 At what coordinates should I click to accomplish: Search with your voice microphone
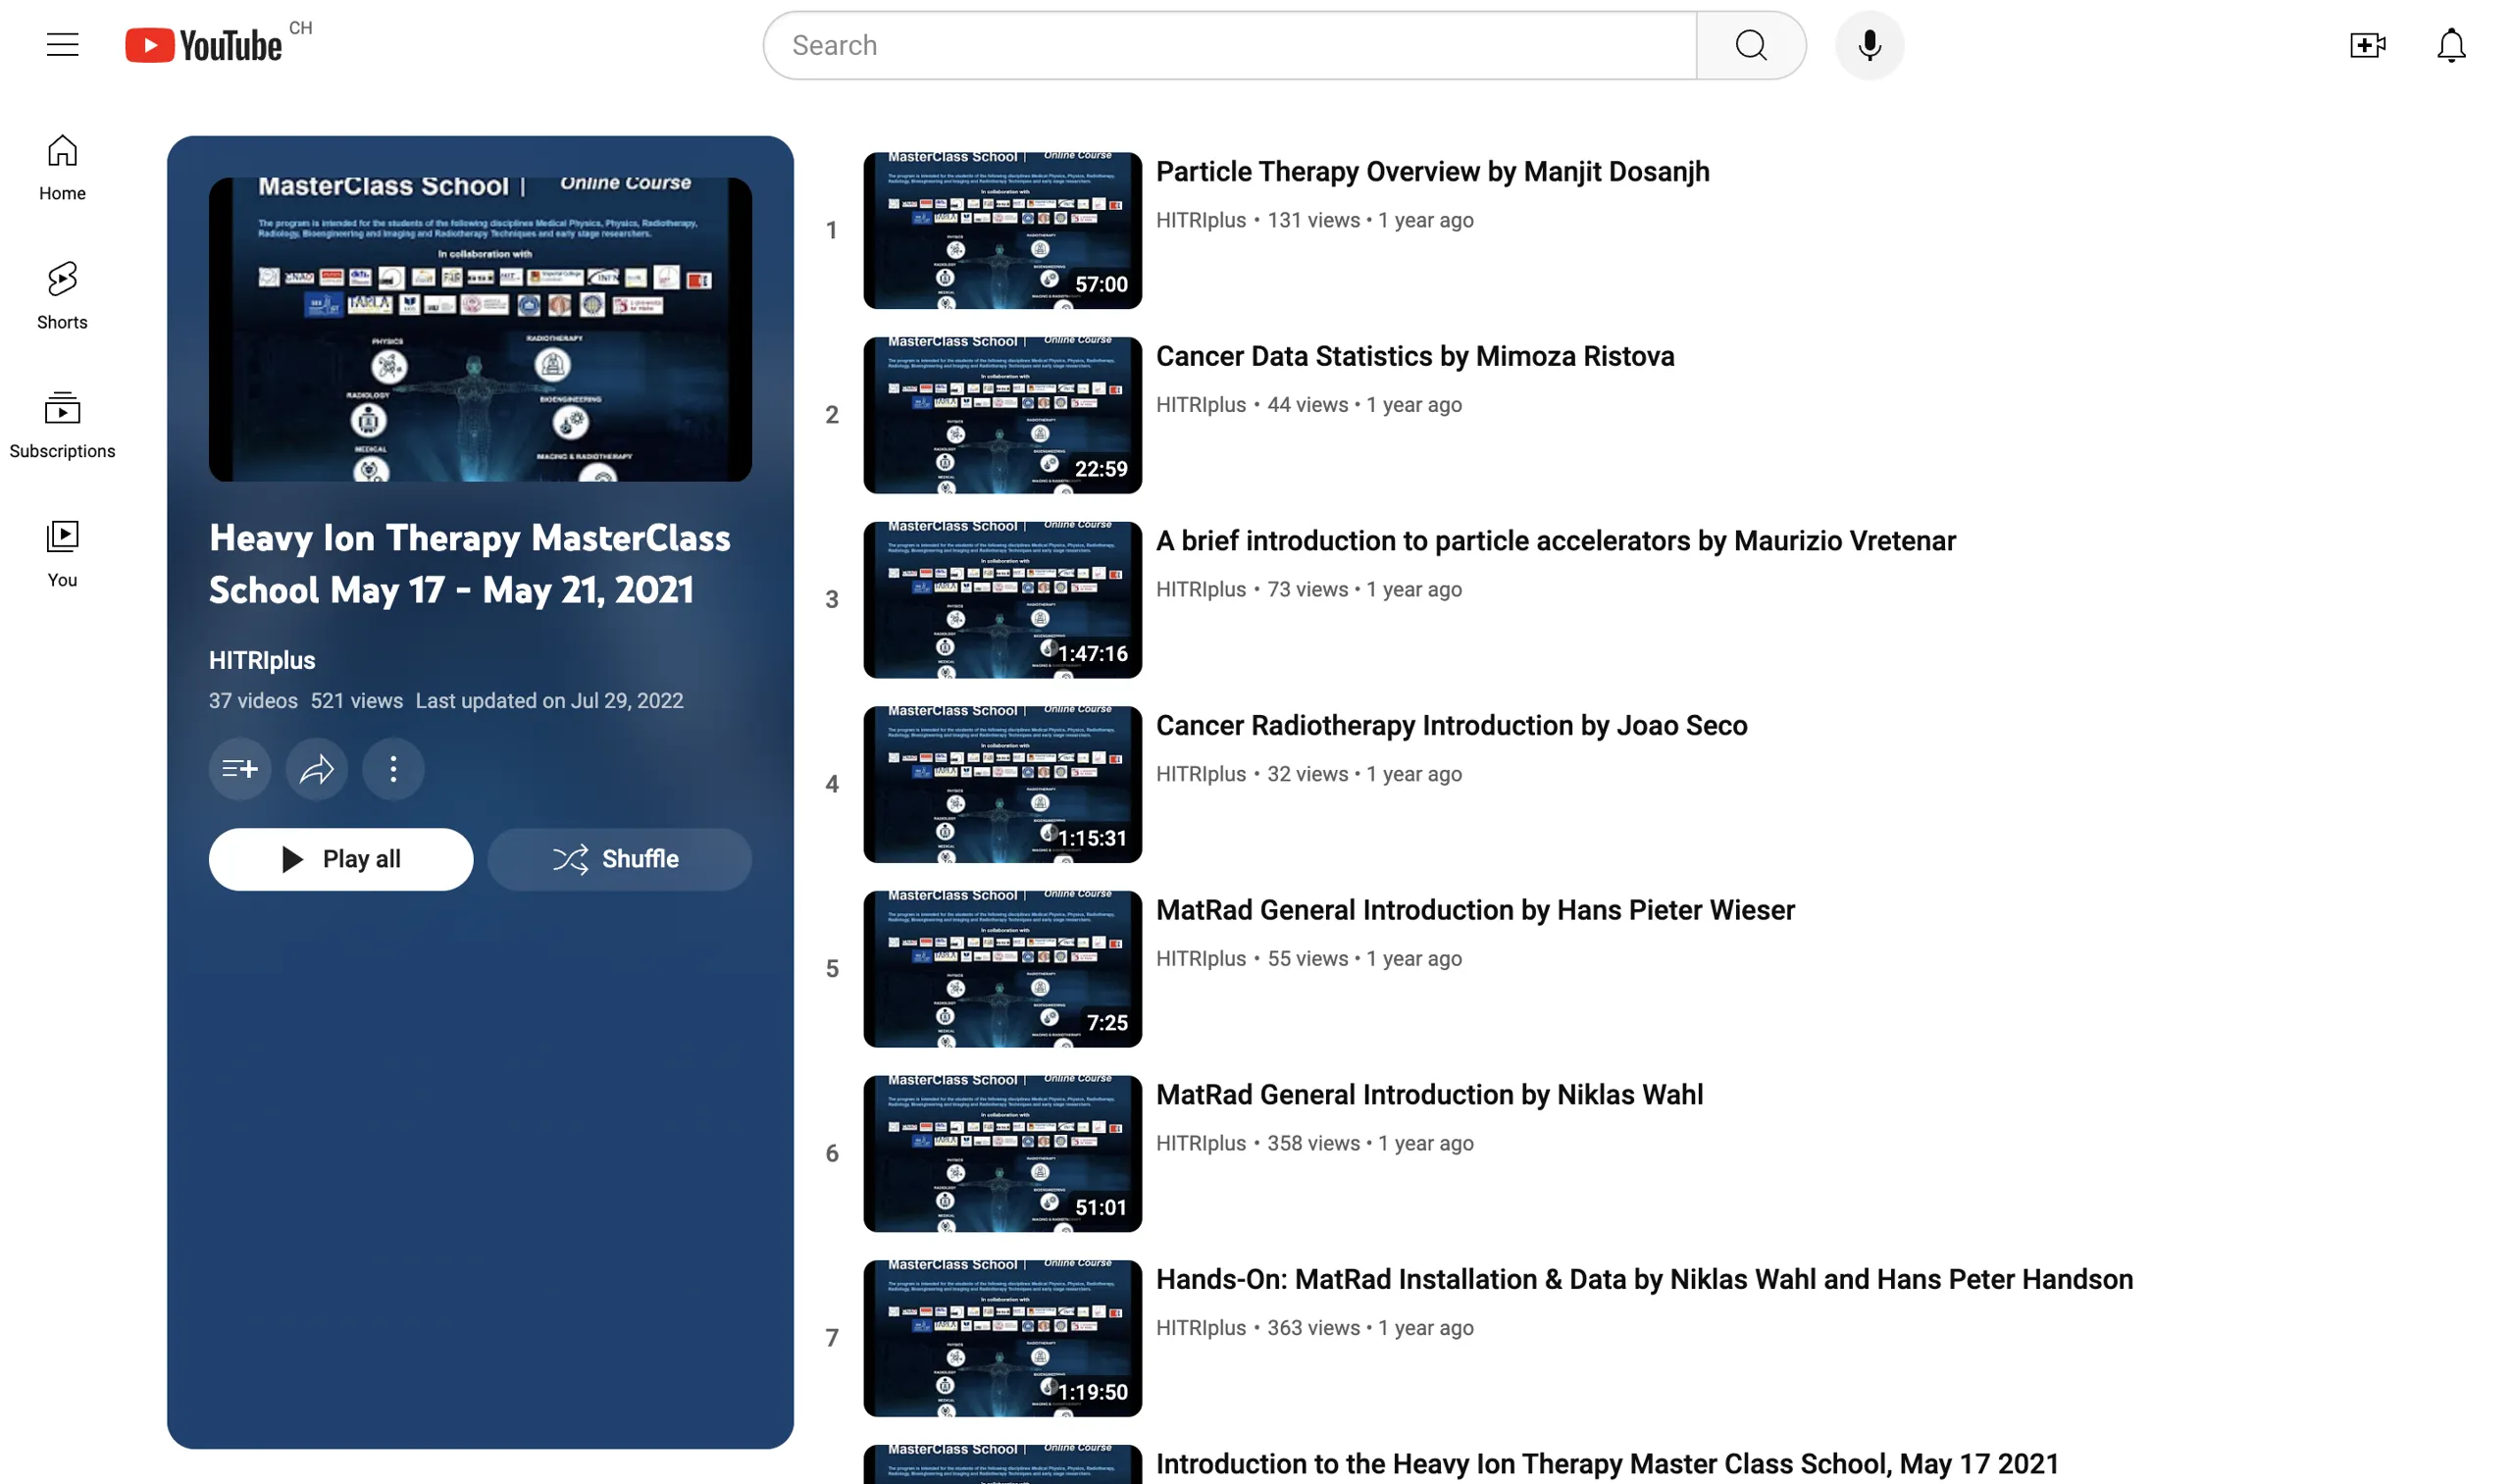pos(1869,45)
